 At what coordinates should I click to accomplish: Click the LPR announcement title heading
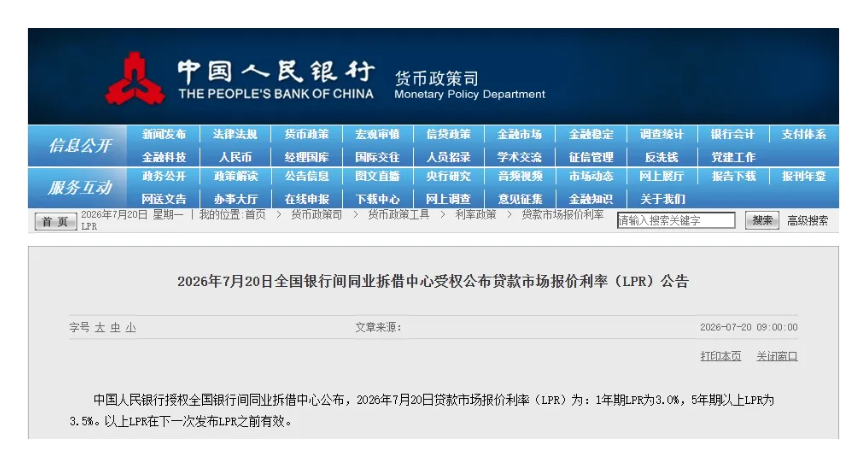[x=433, y=281]
